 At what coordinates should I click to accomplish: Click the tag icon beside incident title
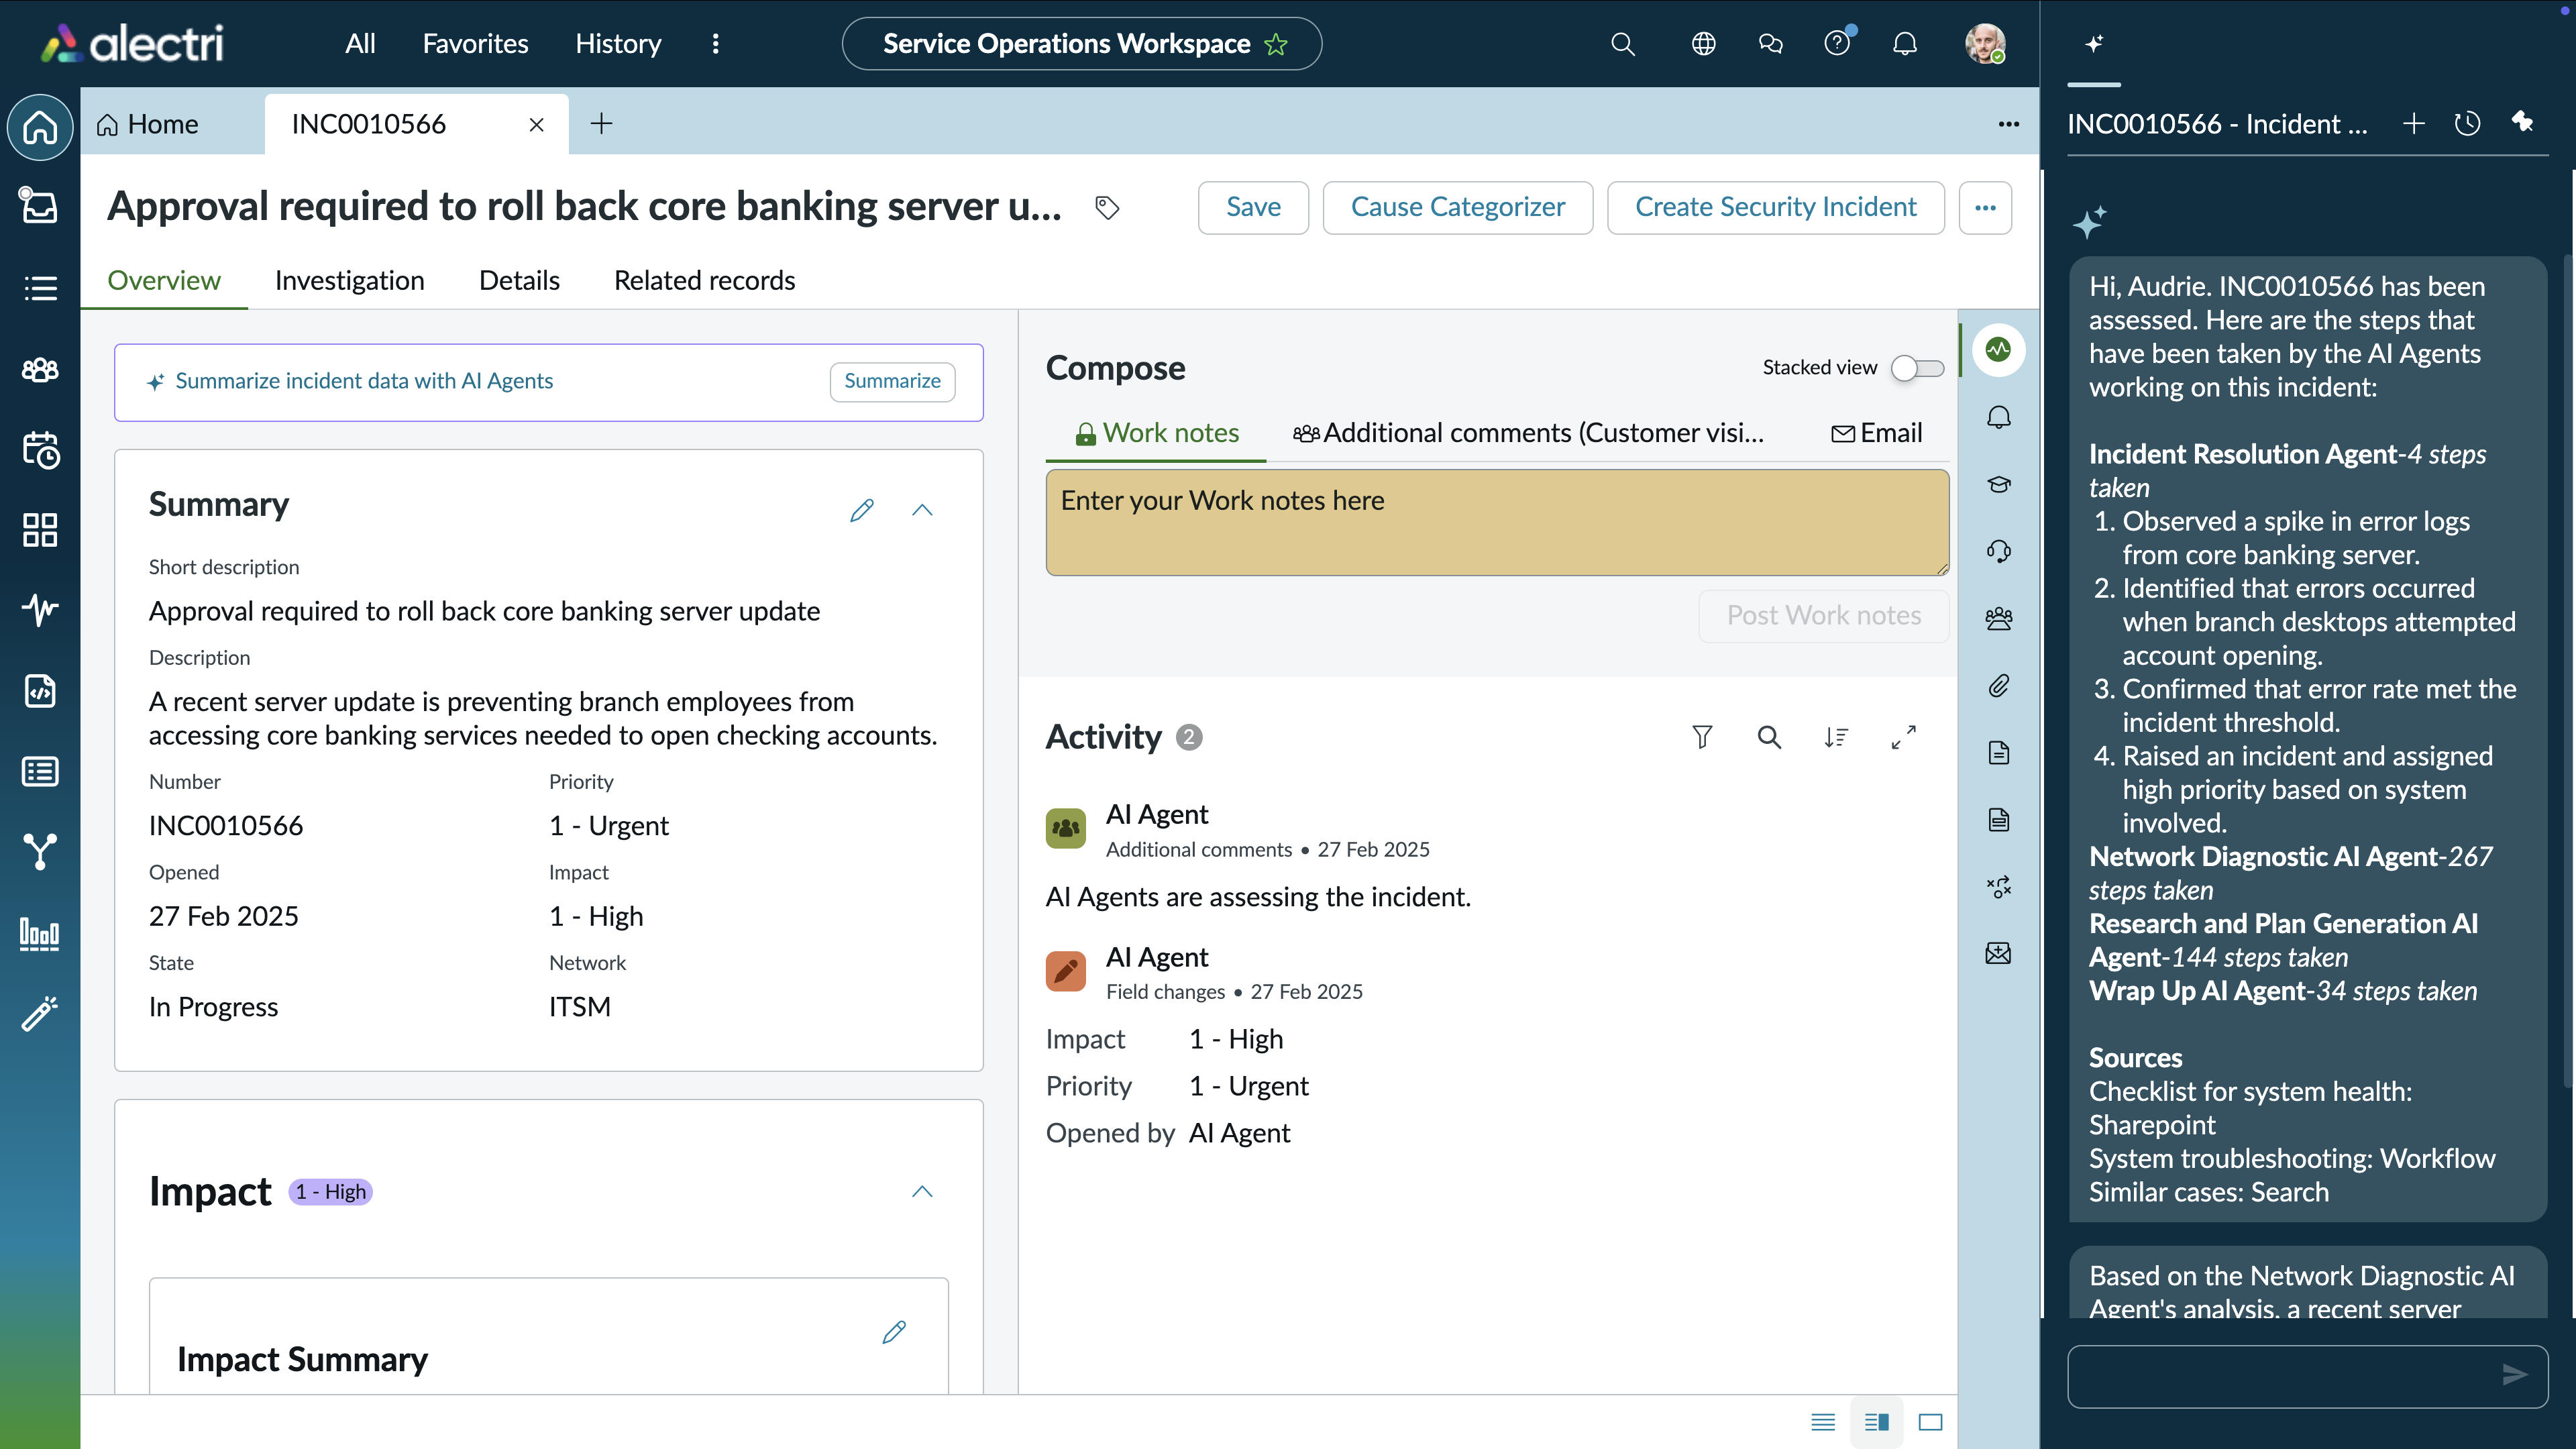pos(1106,208)
